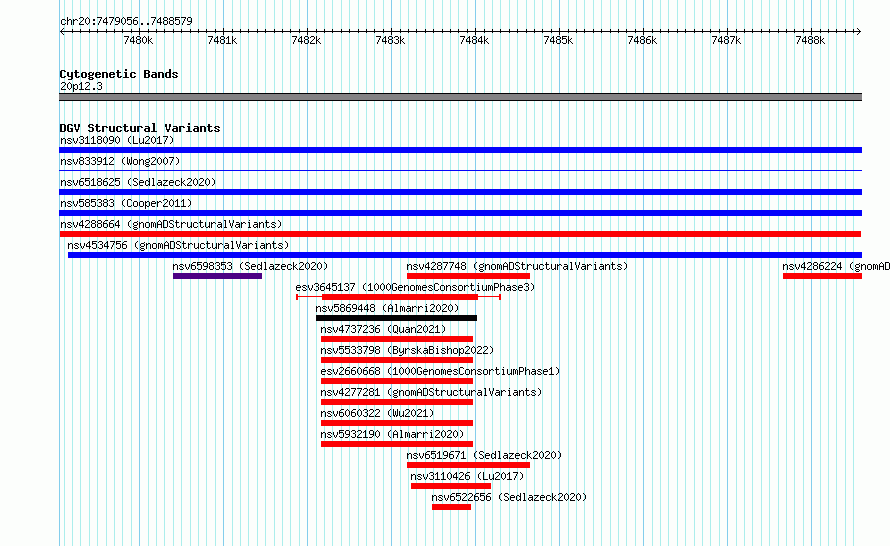Select the blue bar under nsv3118090
This screenshot has width=890, height=546.
coord(460,150)
